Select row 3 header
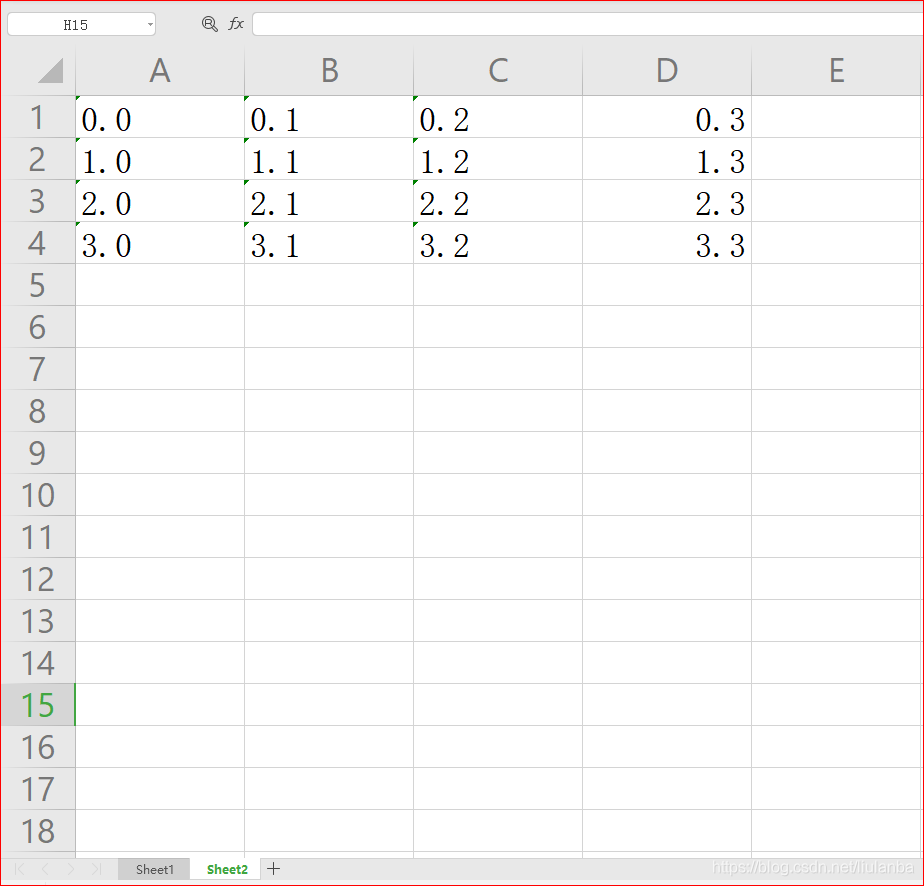This screenshot has width=924, height=886. (38, 201)
